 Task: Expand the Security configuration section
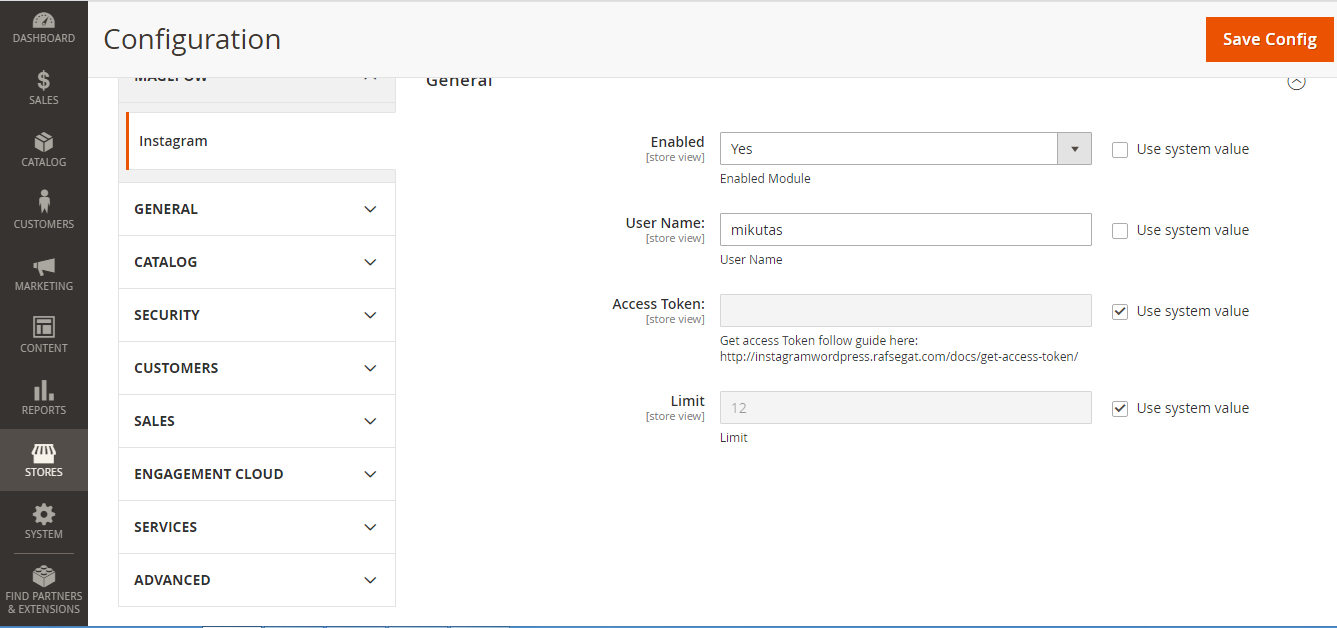click(257, 315)
